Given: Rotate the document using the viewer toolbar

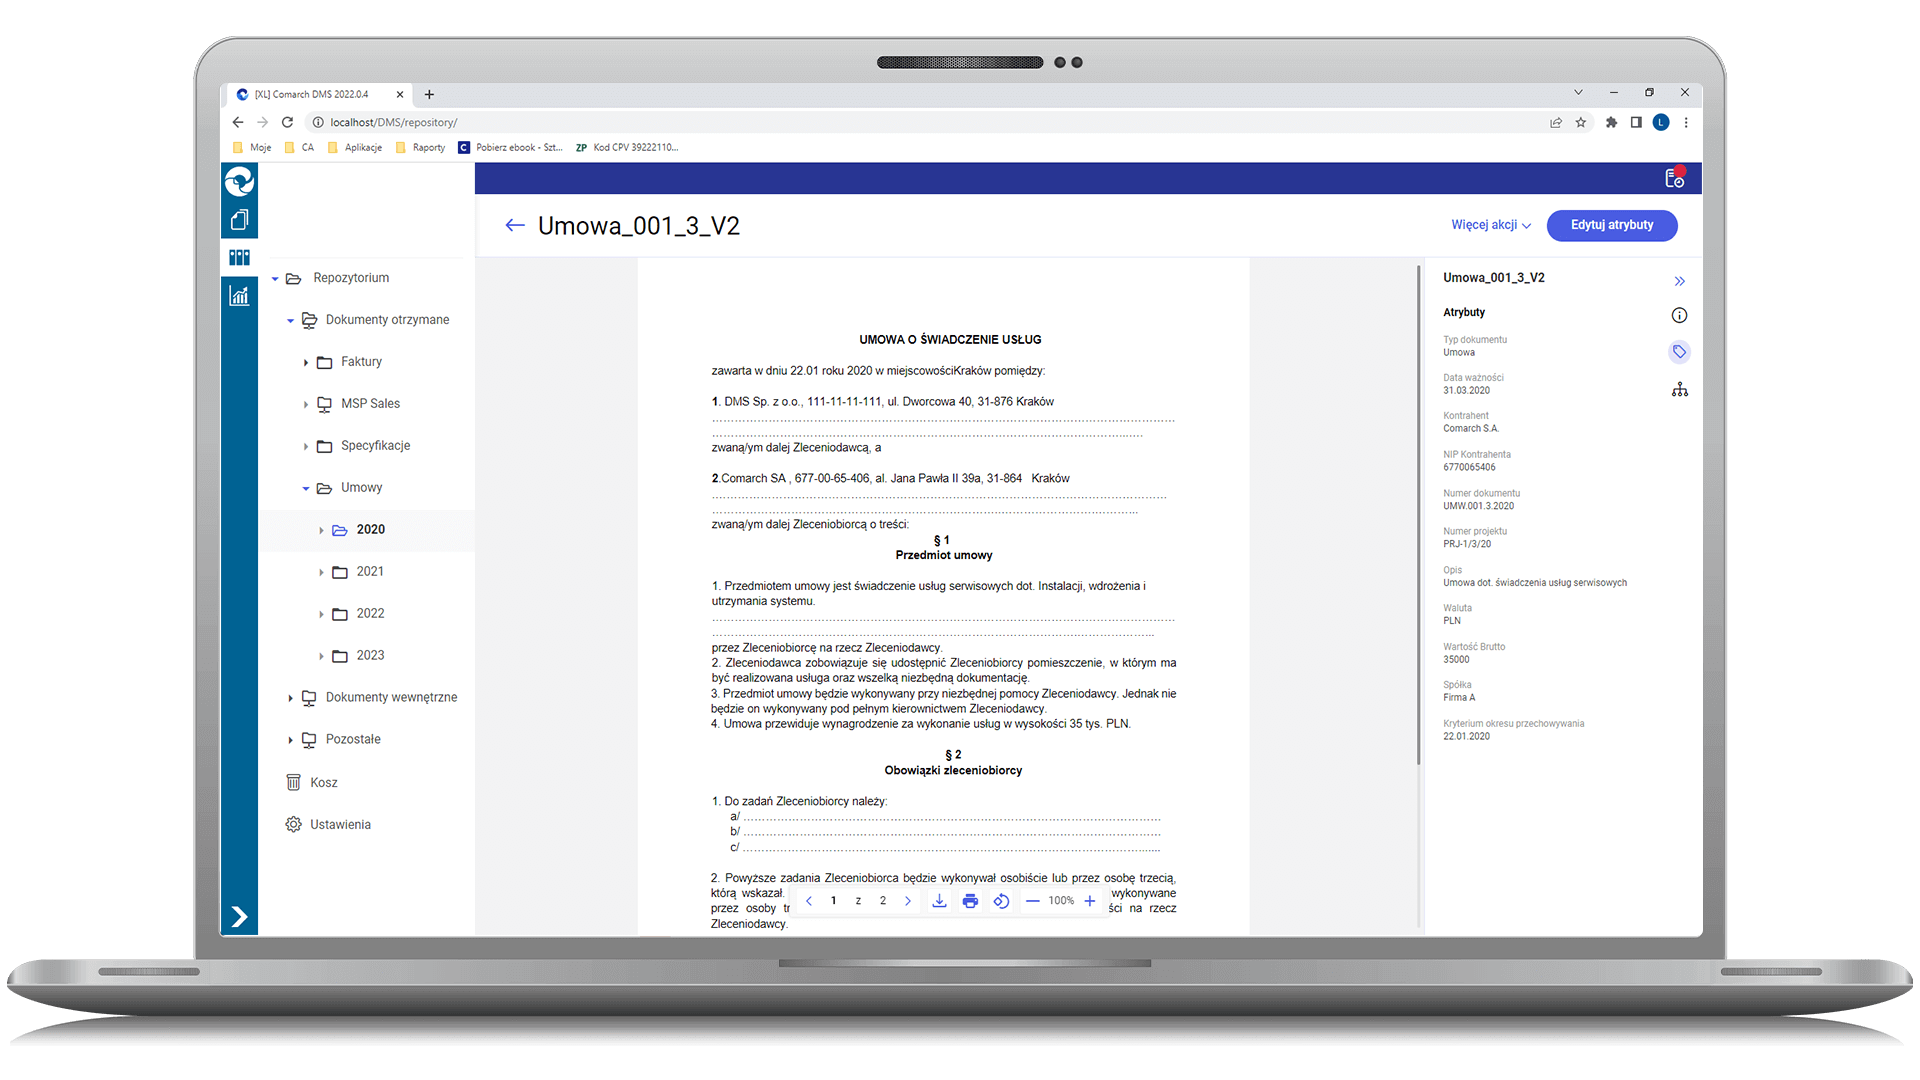Looking at the screenshot, I should click(x=1001, y=901).
